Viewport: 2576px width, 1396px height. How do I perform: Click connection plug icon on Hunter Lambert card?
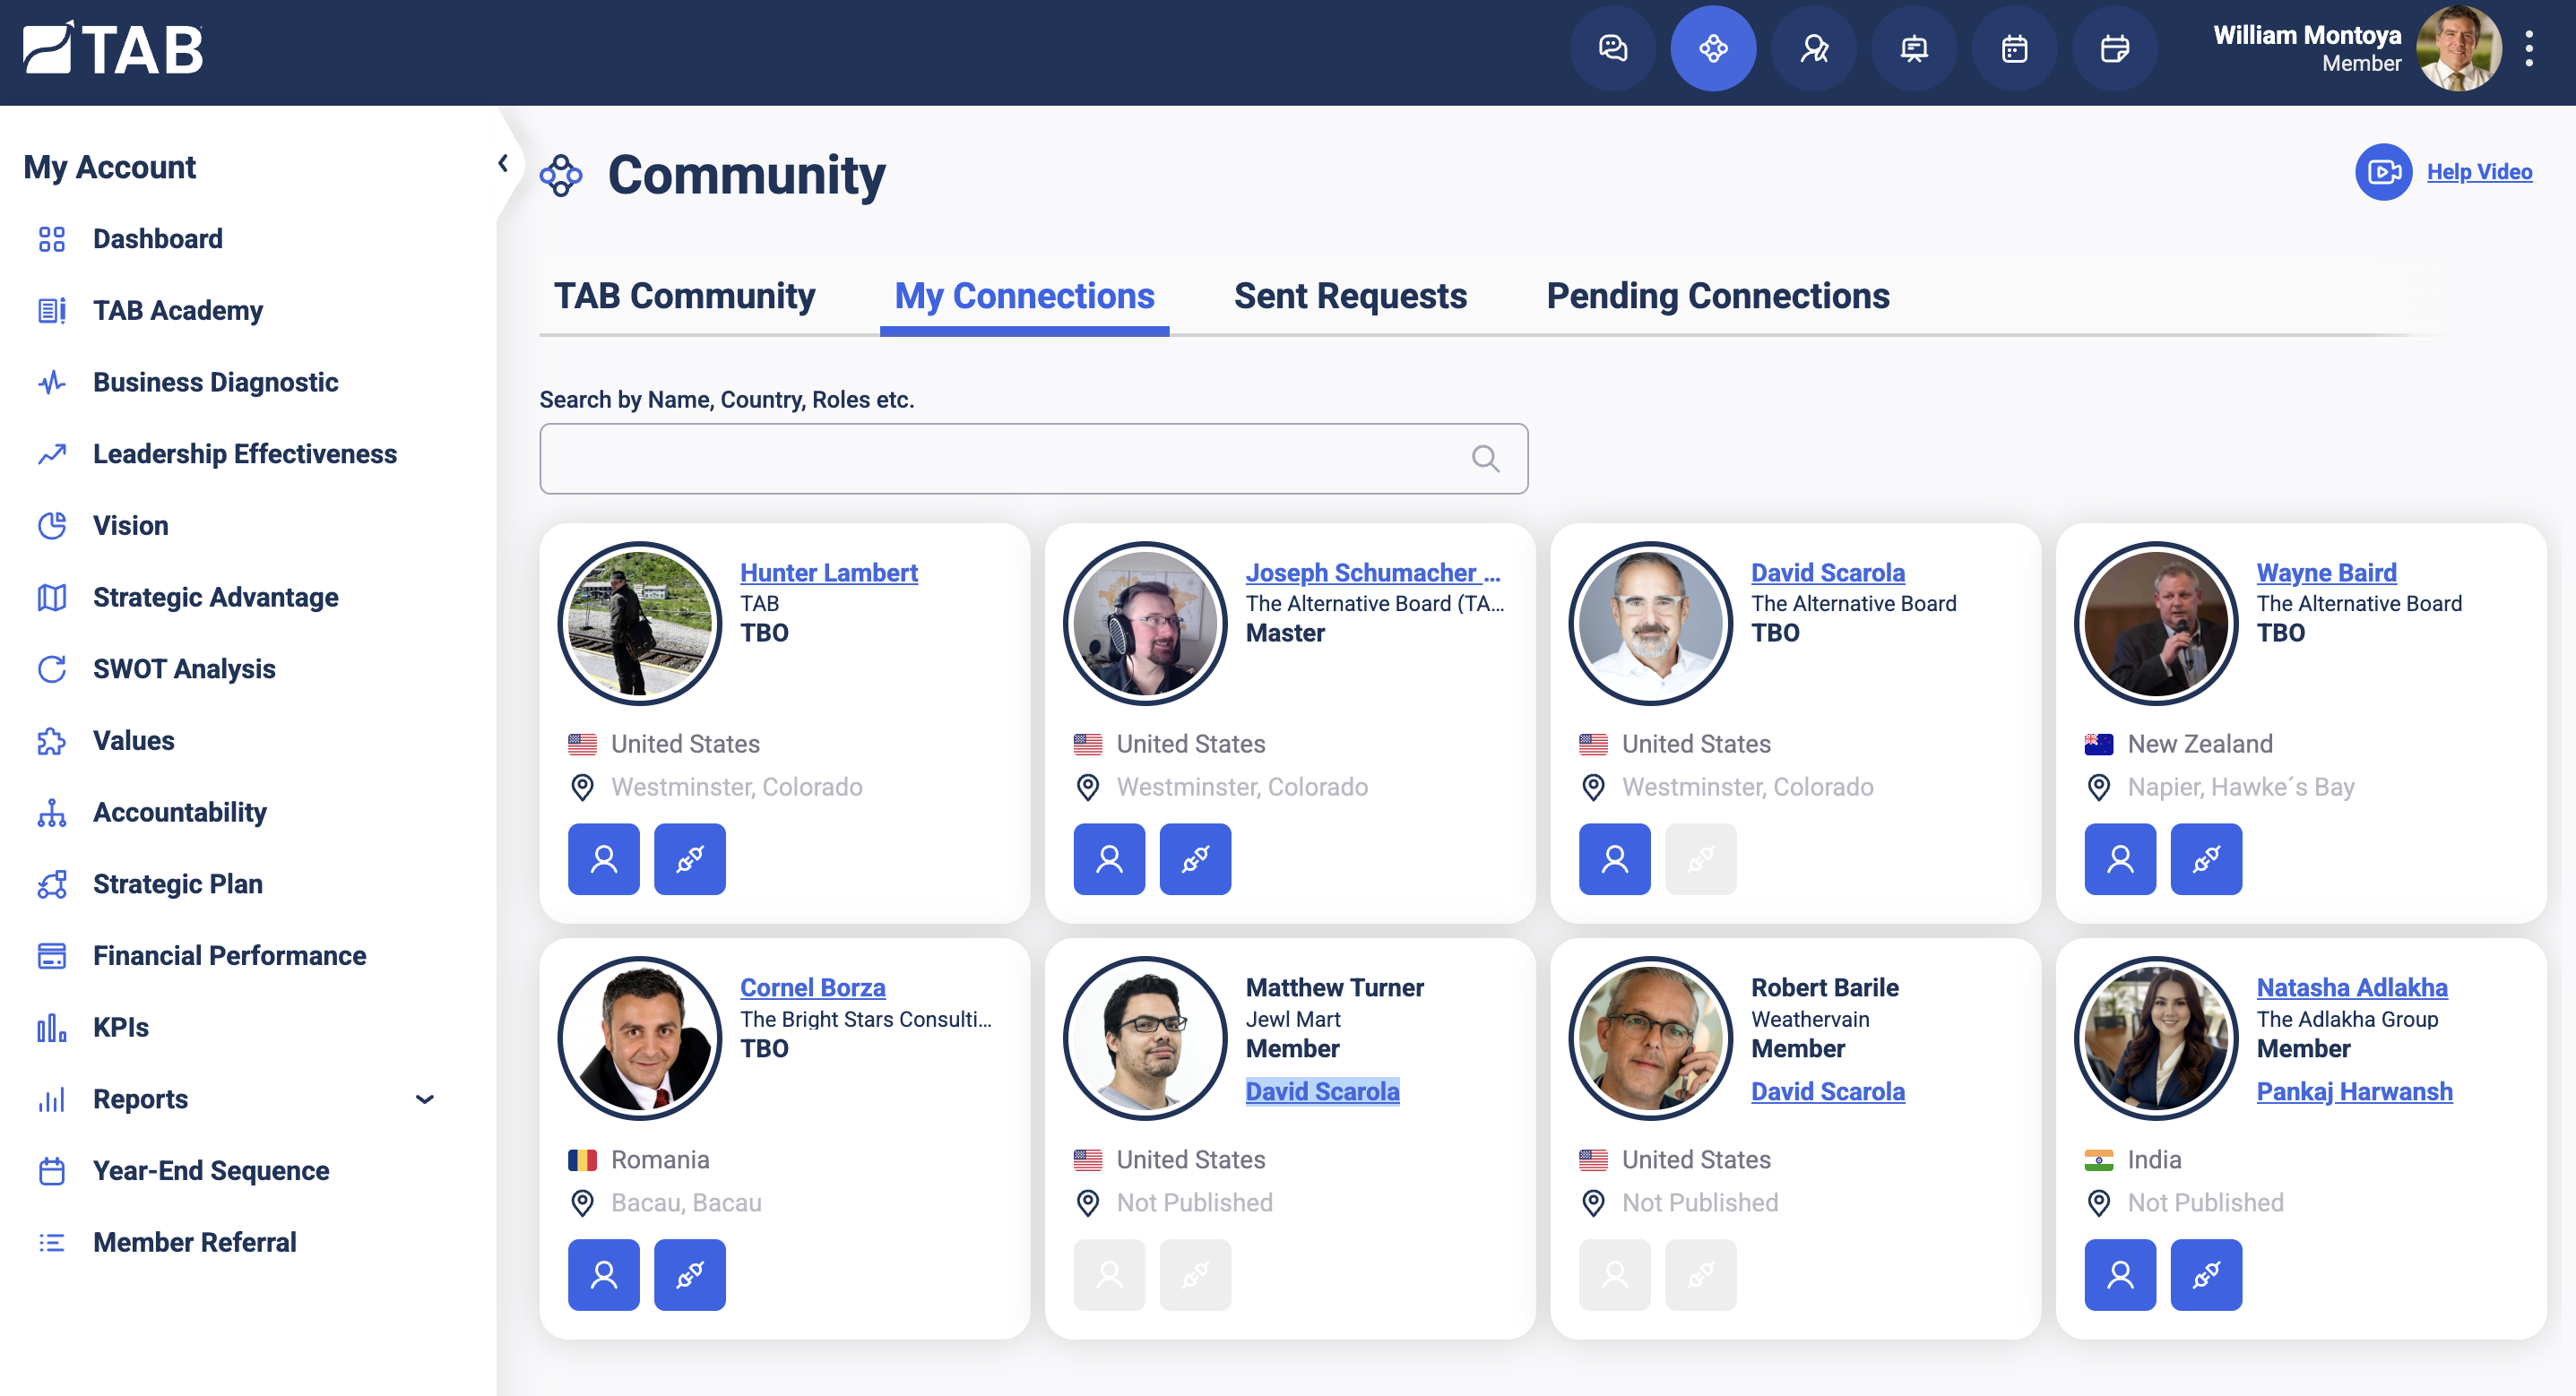(x=689, y=859)
